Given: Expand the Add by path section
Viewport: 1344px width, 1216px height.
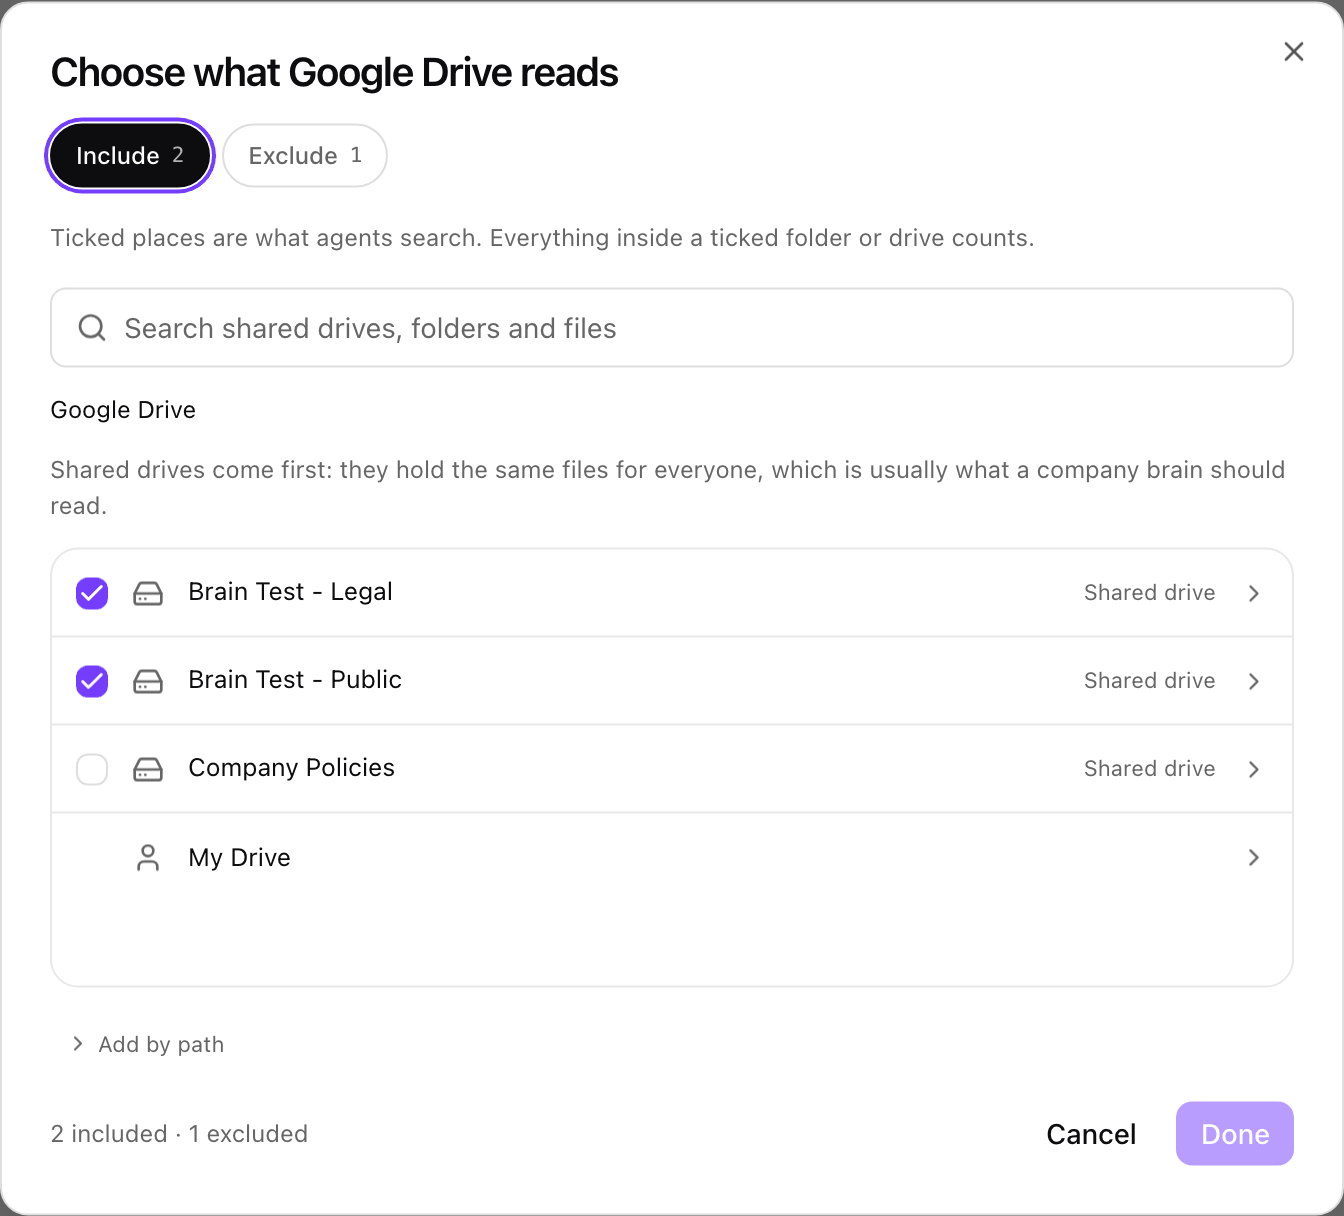Looking at the screenshot, I should pos(148,1044).
